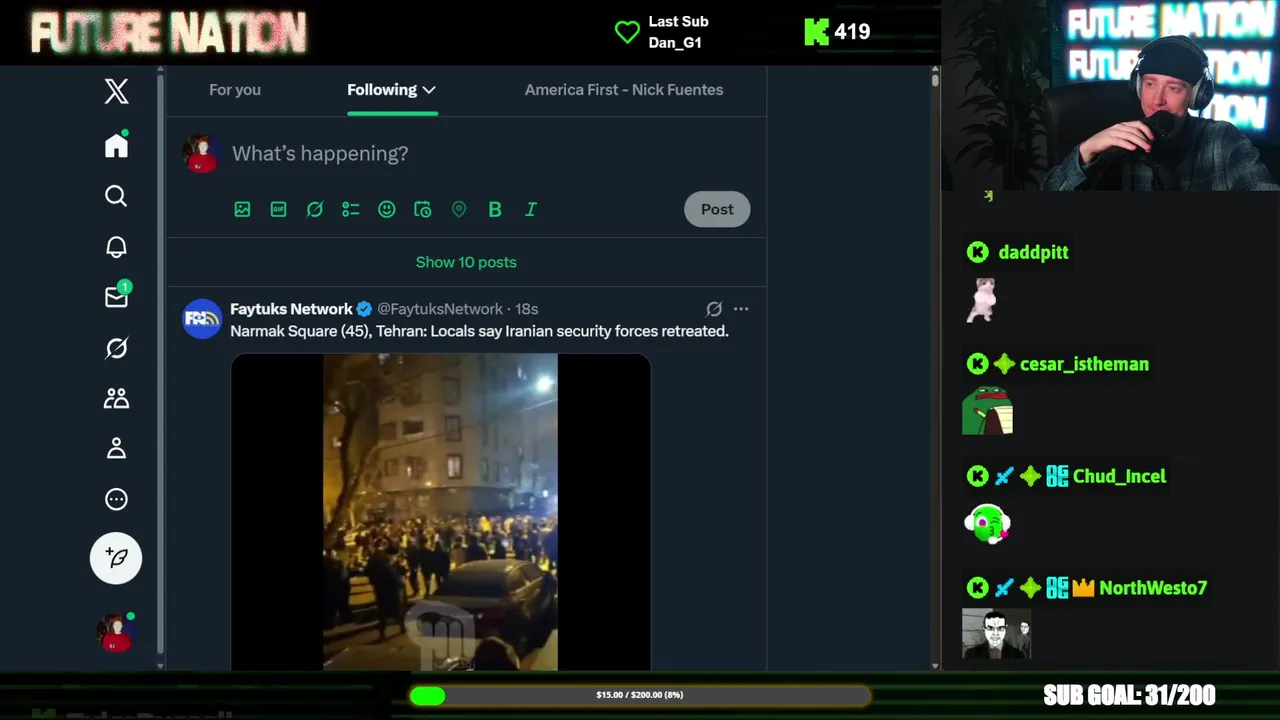This screenshot has width=1280, height=720.
Task: Open Notifications bell icon
Action: (116, 247)
